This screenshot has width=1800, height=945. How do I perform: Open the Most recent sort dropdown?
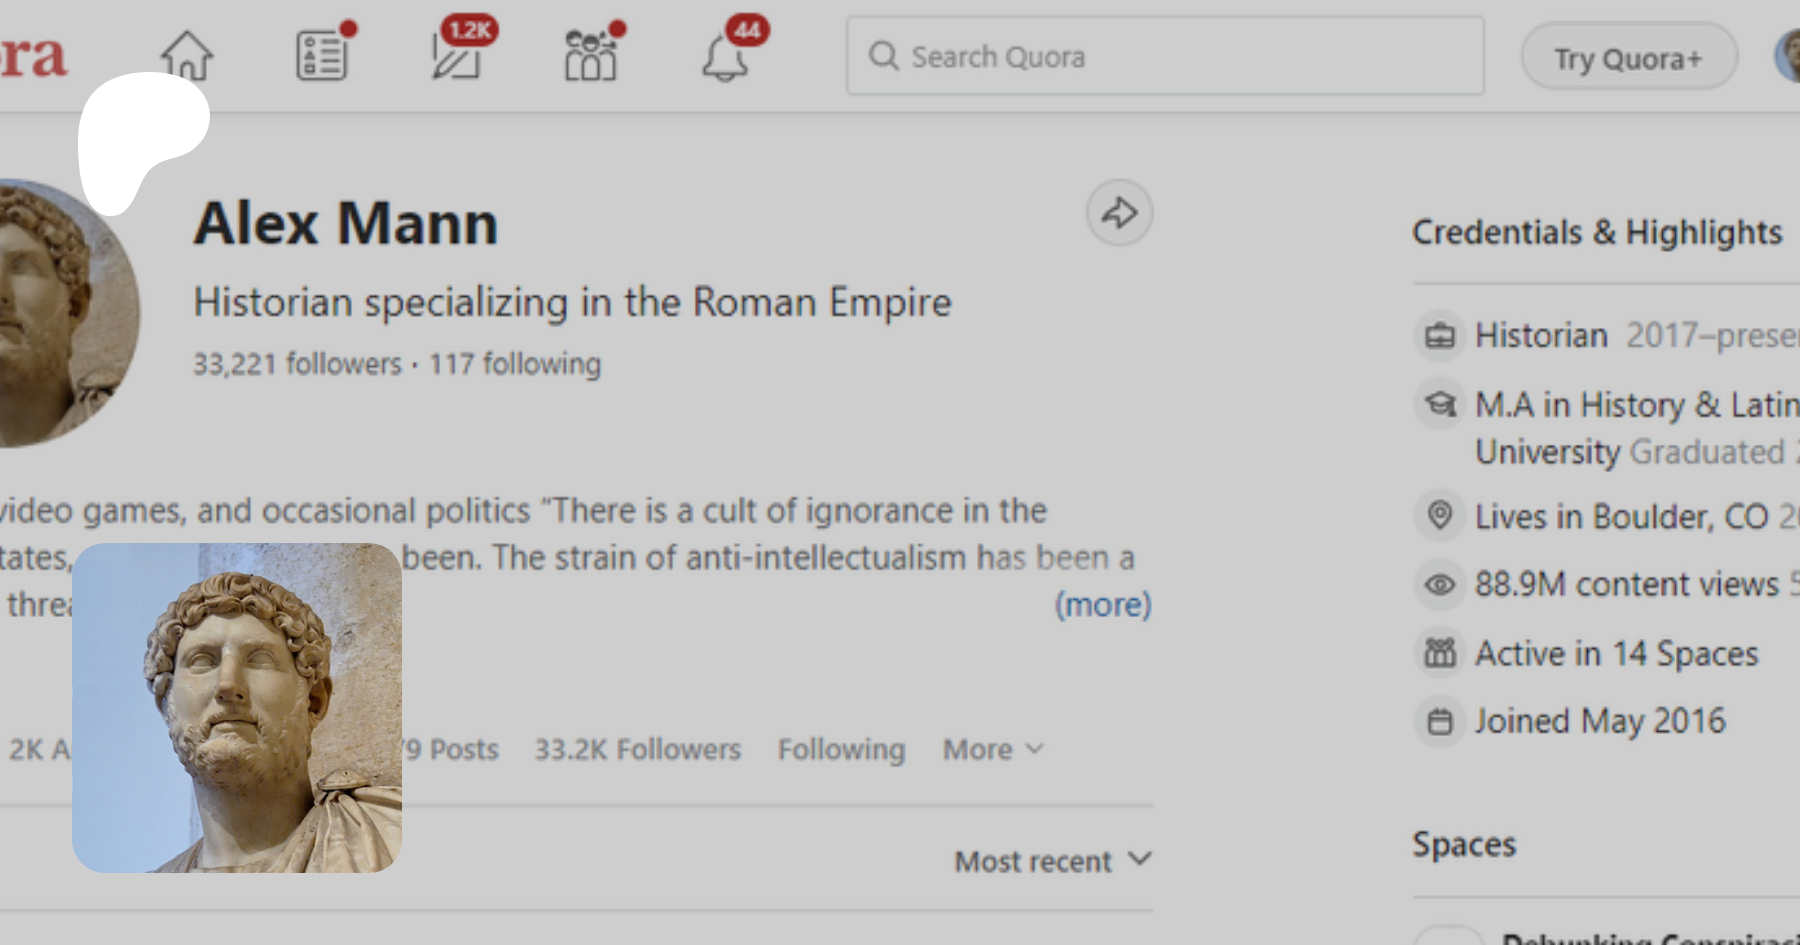pos(1053,861)
